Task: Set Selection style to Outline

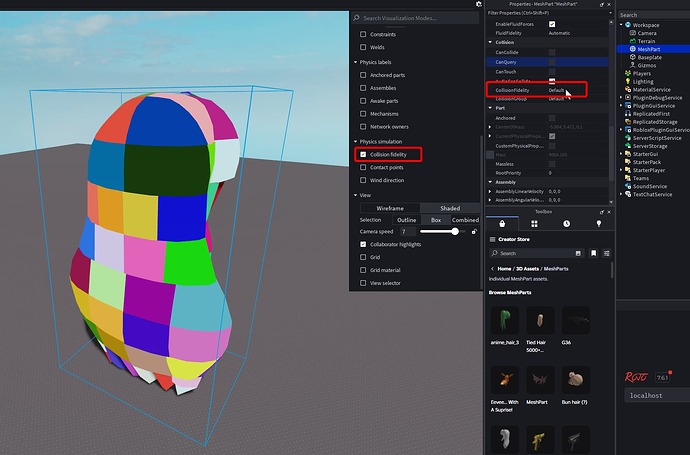Action: 406,220
